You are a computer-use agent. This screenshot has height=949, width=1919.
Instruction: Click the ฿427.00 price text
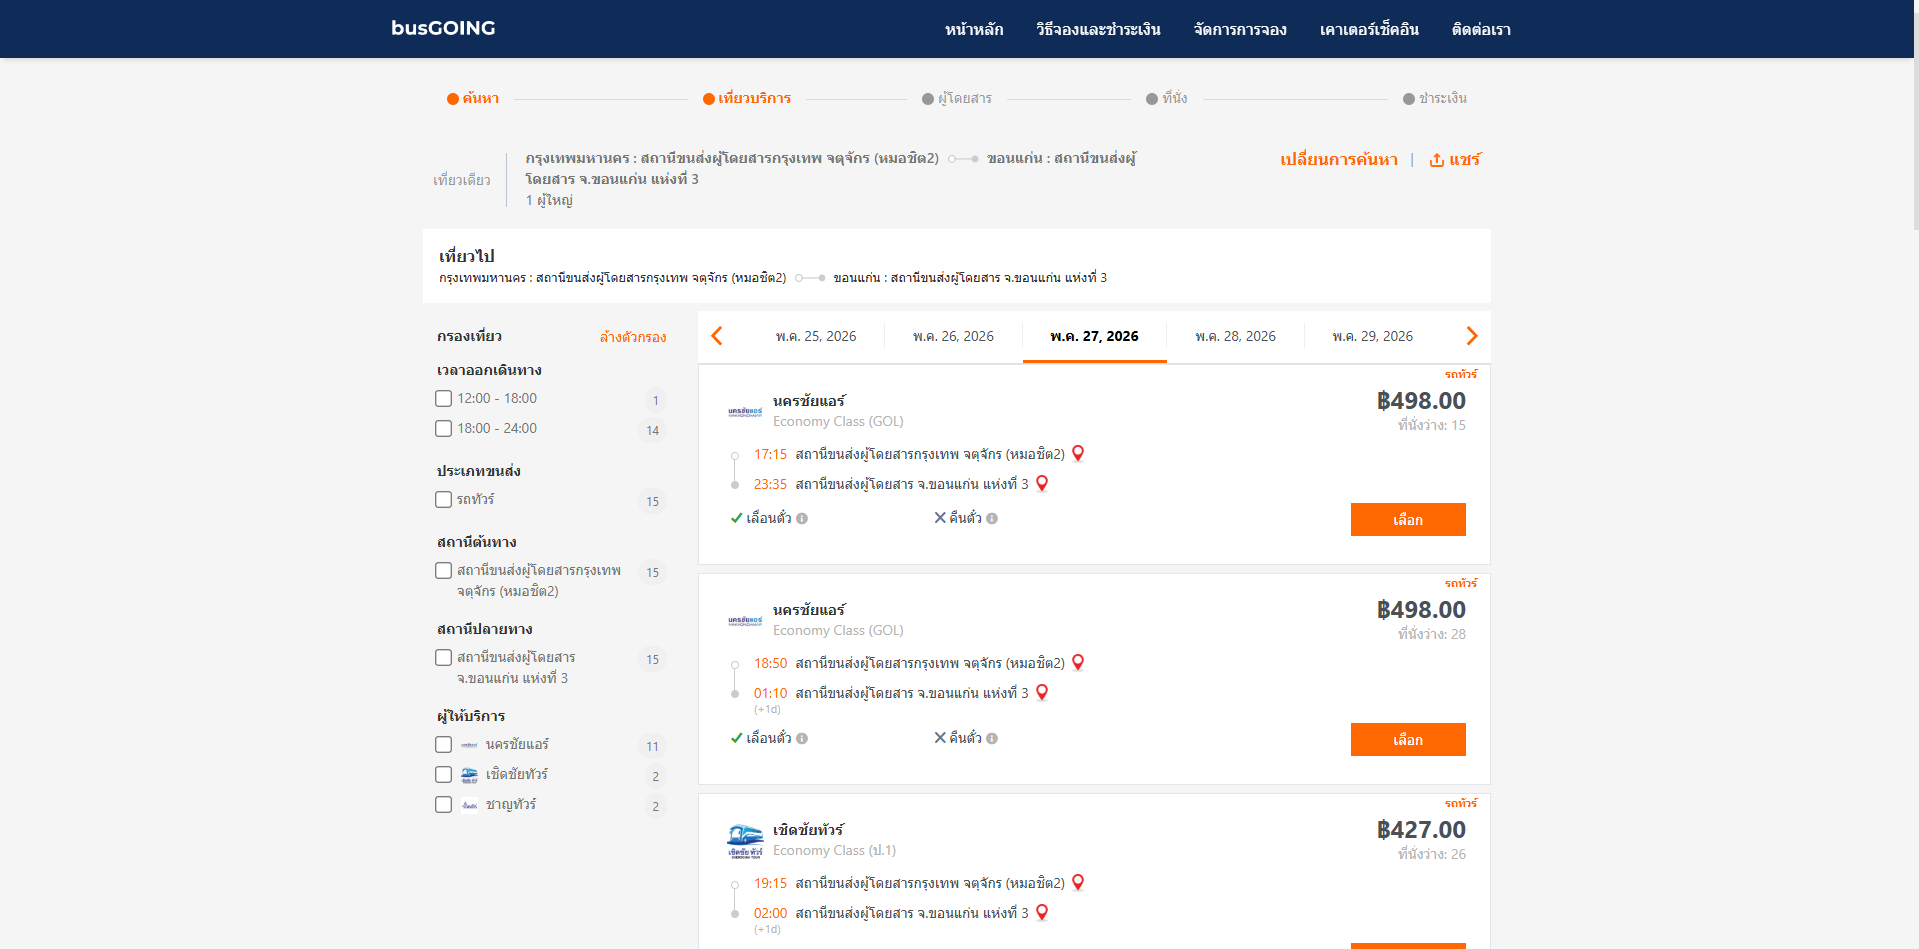1421,830
